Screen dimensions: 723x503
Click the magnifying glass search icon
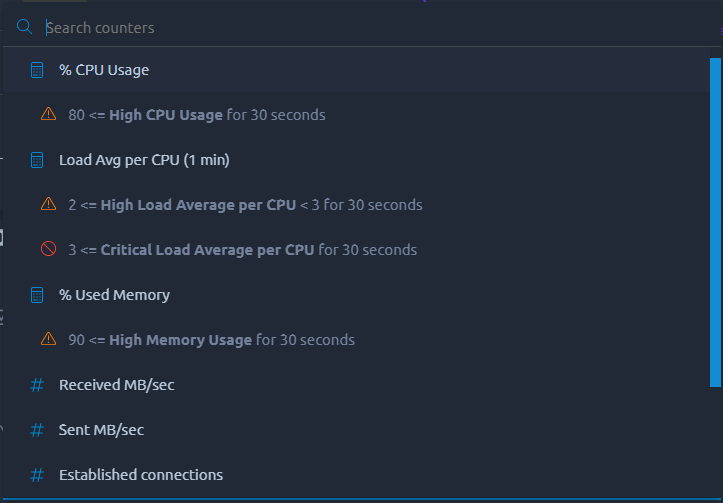pyautogui.click(x=24, y=27)
